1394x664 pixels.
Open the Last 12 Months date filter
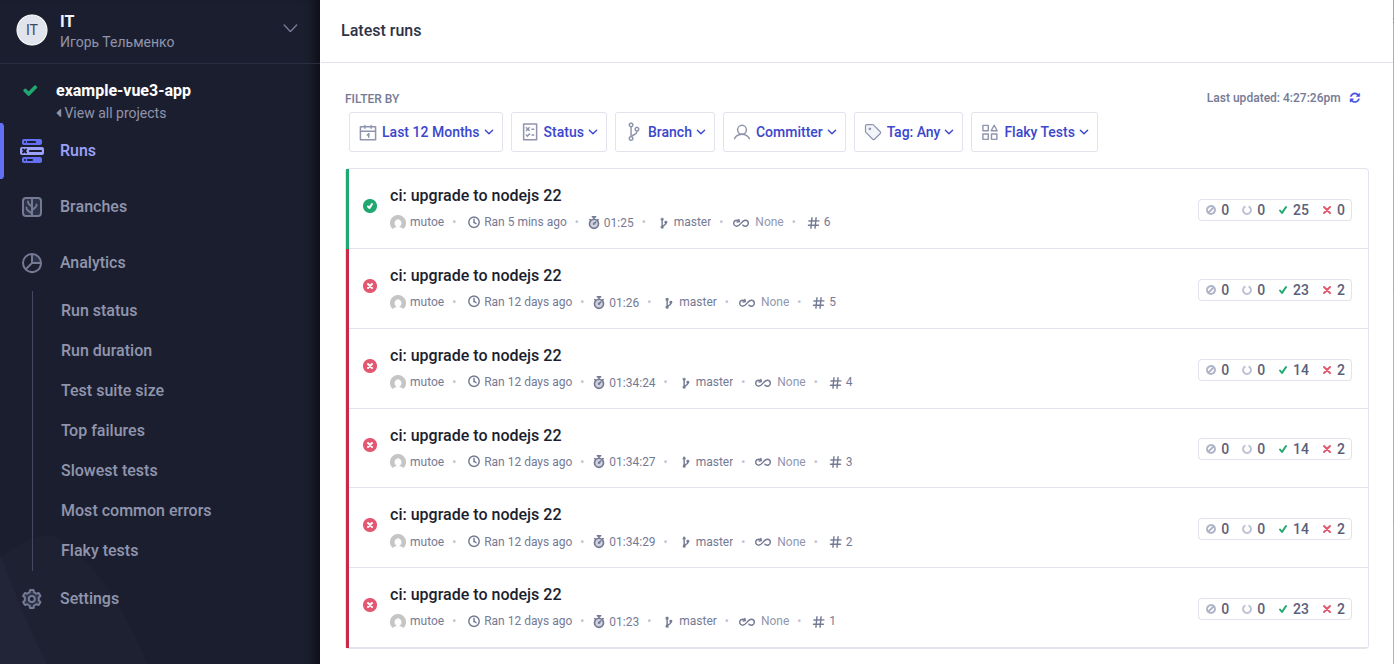tap(426, 132)
